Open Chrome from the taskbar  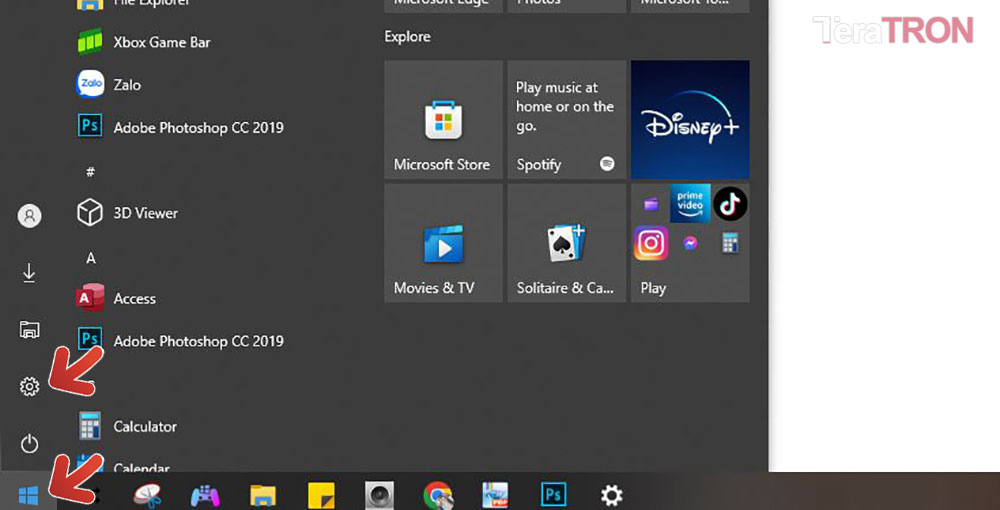point(437,495)
